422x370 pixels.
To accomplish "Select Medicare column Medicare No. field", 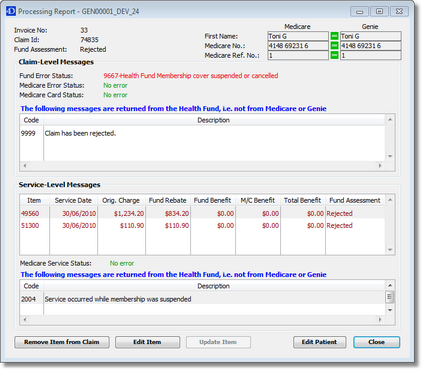I will pos(298,46).
